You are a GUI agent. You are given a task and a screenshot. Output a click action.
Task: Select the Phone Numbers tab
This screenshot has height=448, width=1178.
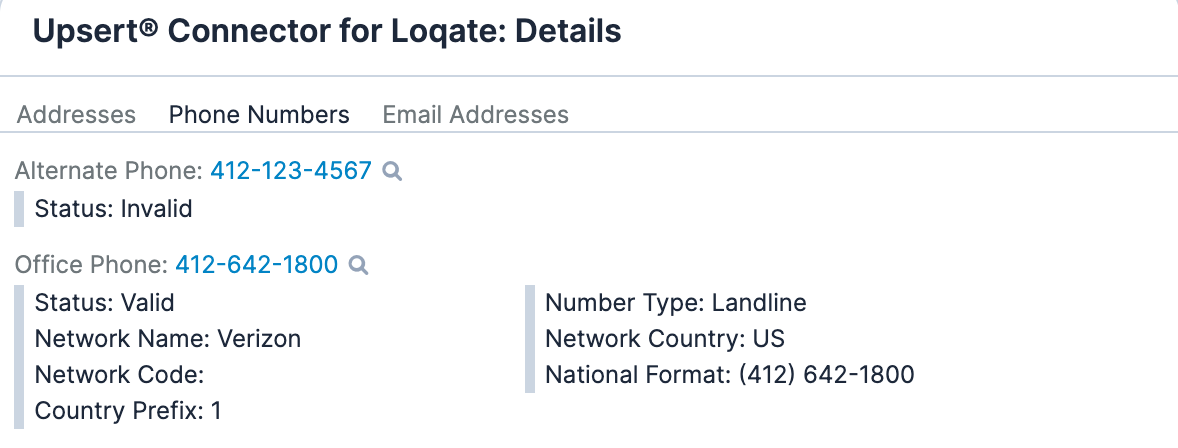point(259,115)
